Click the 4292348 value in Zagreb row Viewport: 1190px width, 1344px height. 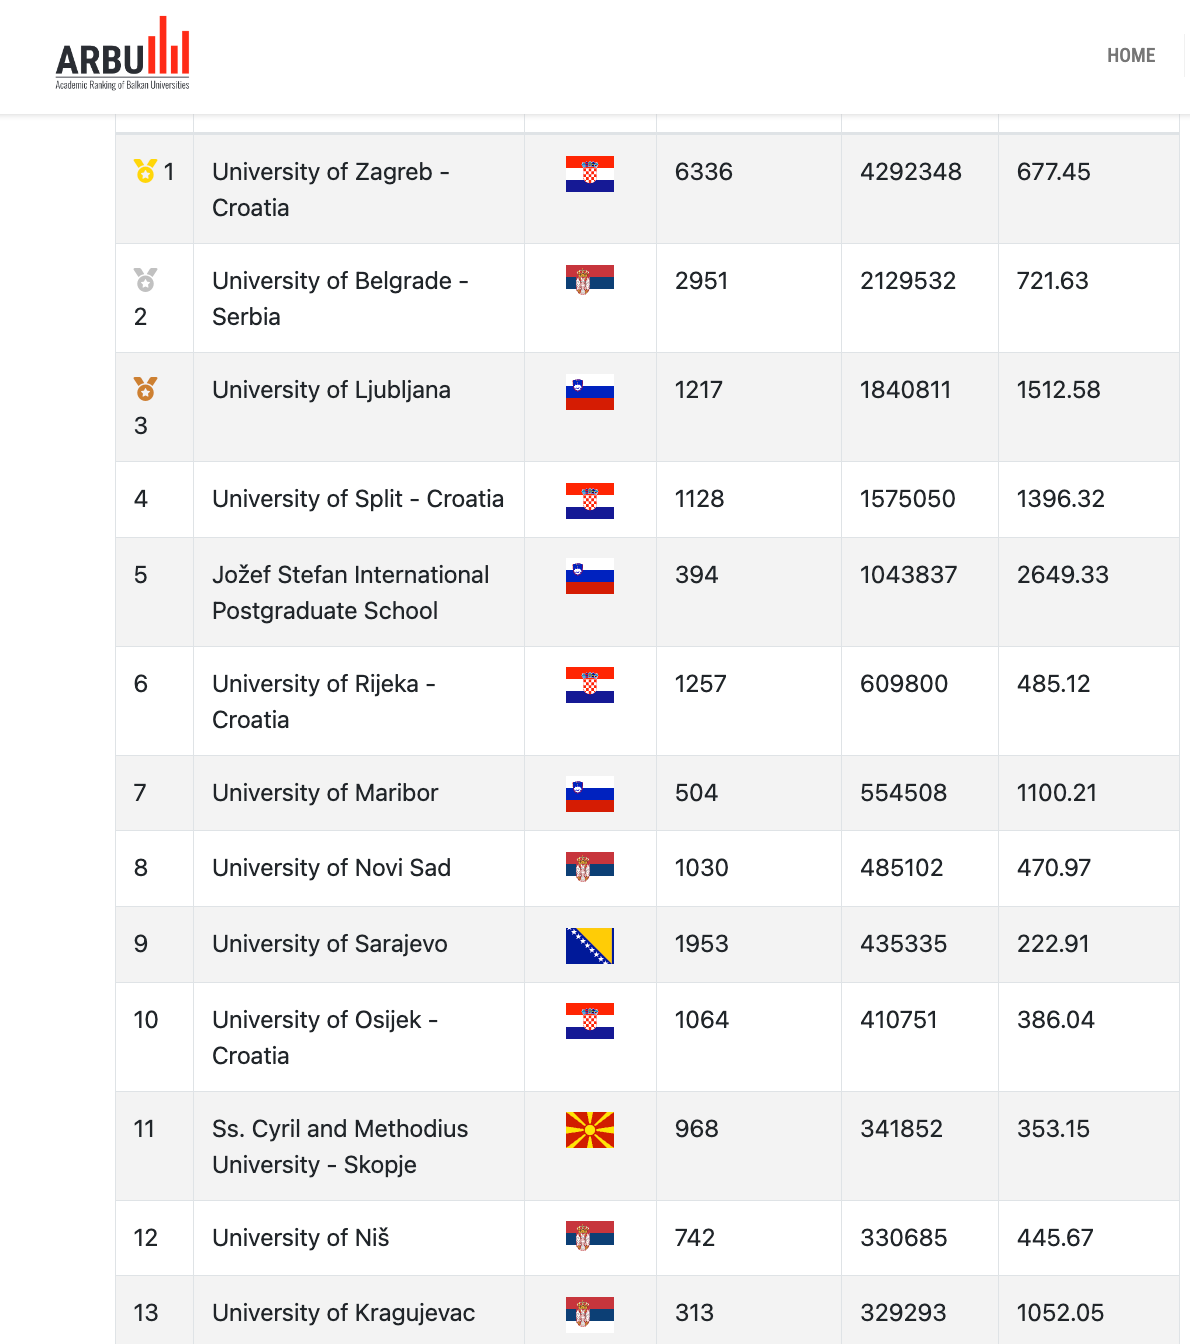point(910,172)
